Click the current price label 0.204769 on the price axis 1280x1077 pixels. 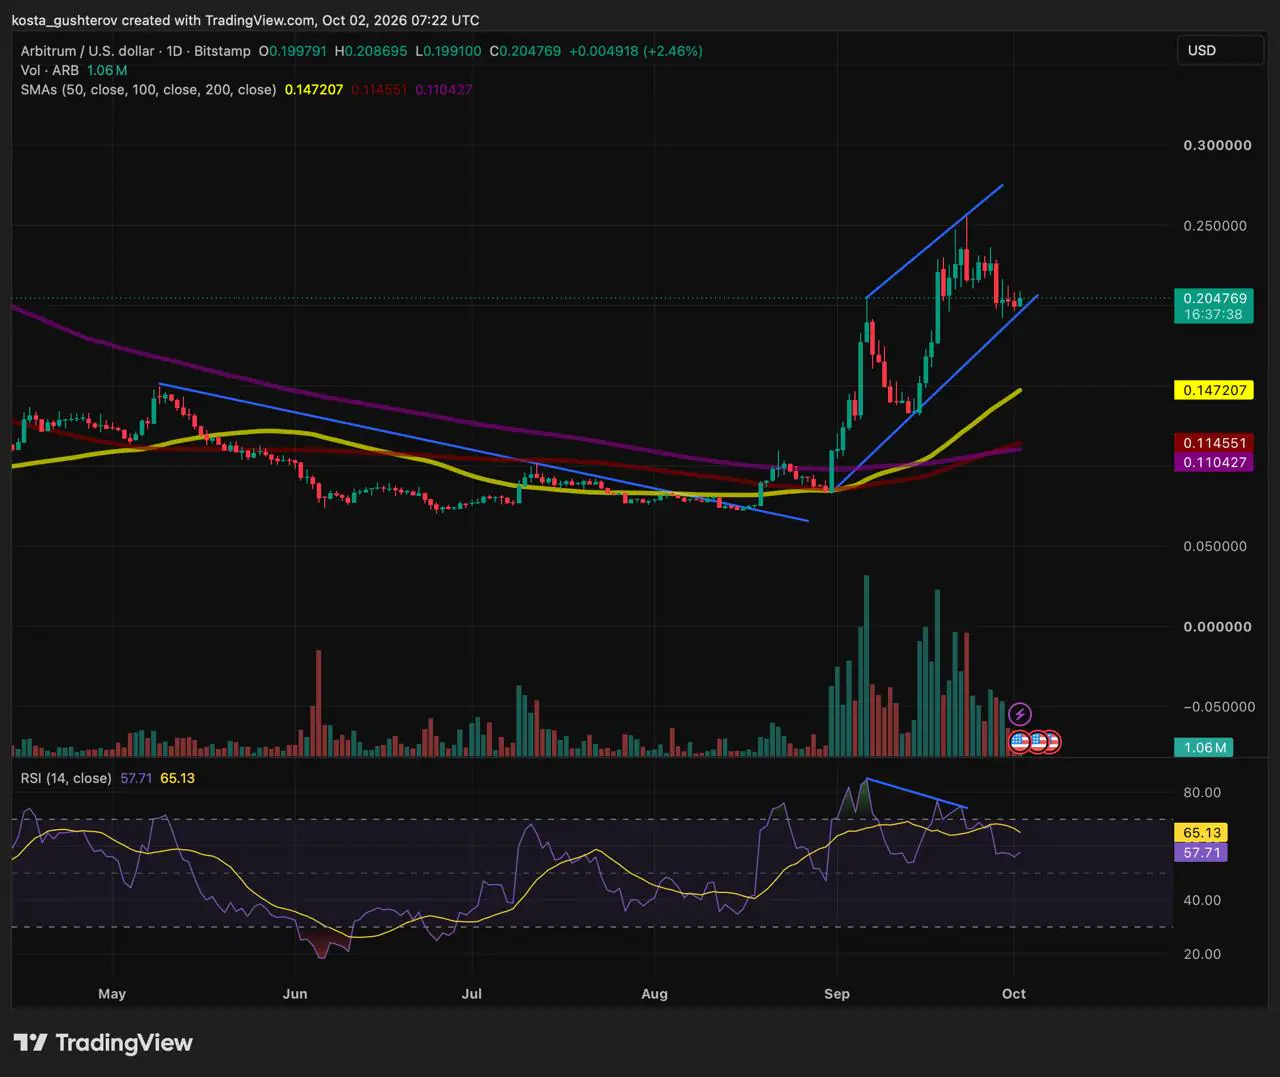click(x=1214, y=298)
